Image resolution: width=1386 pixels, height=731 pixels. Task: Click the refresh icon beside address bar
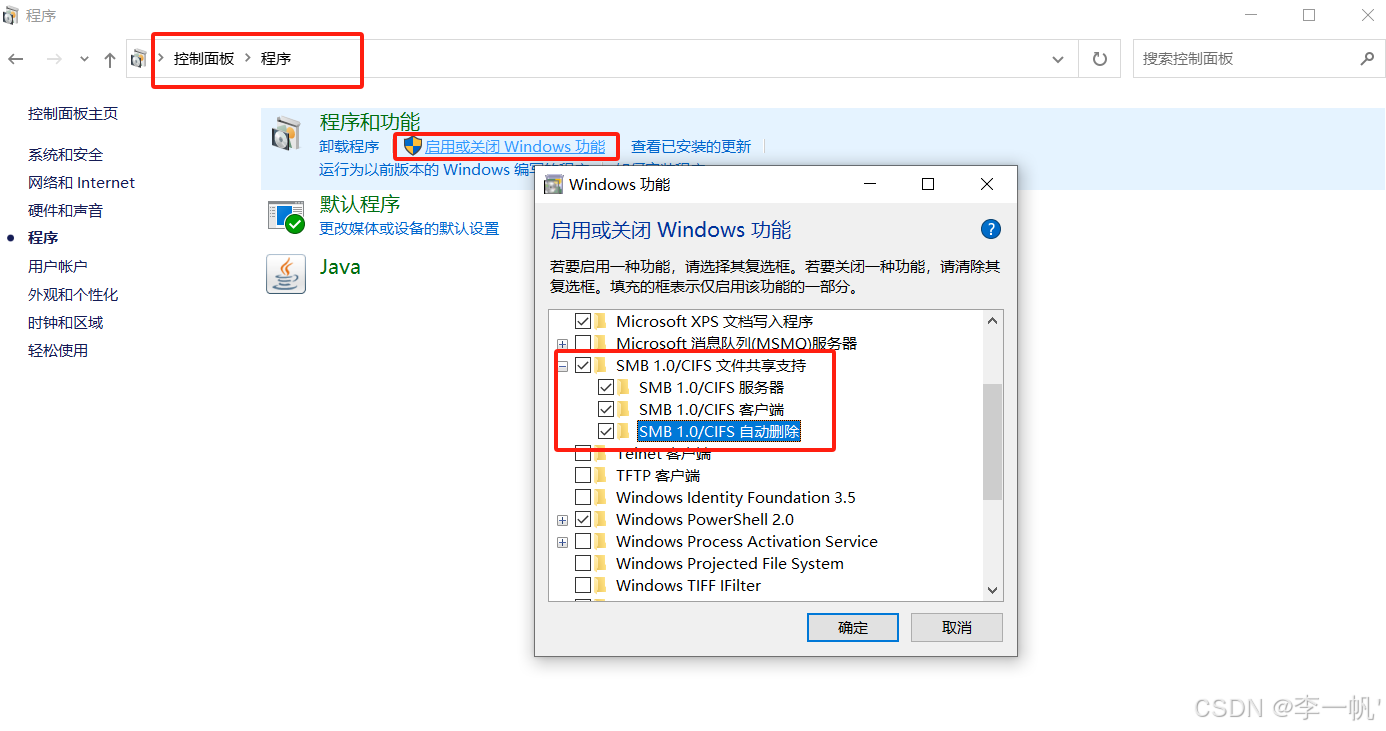tap(1100, 59)
